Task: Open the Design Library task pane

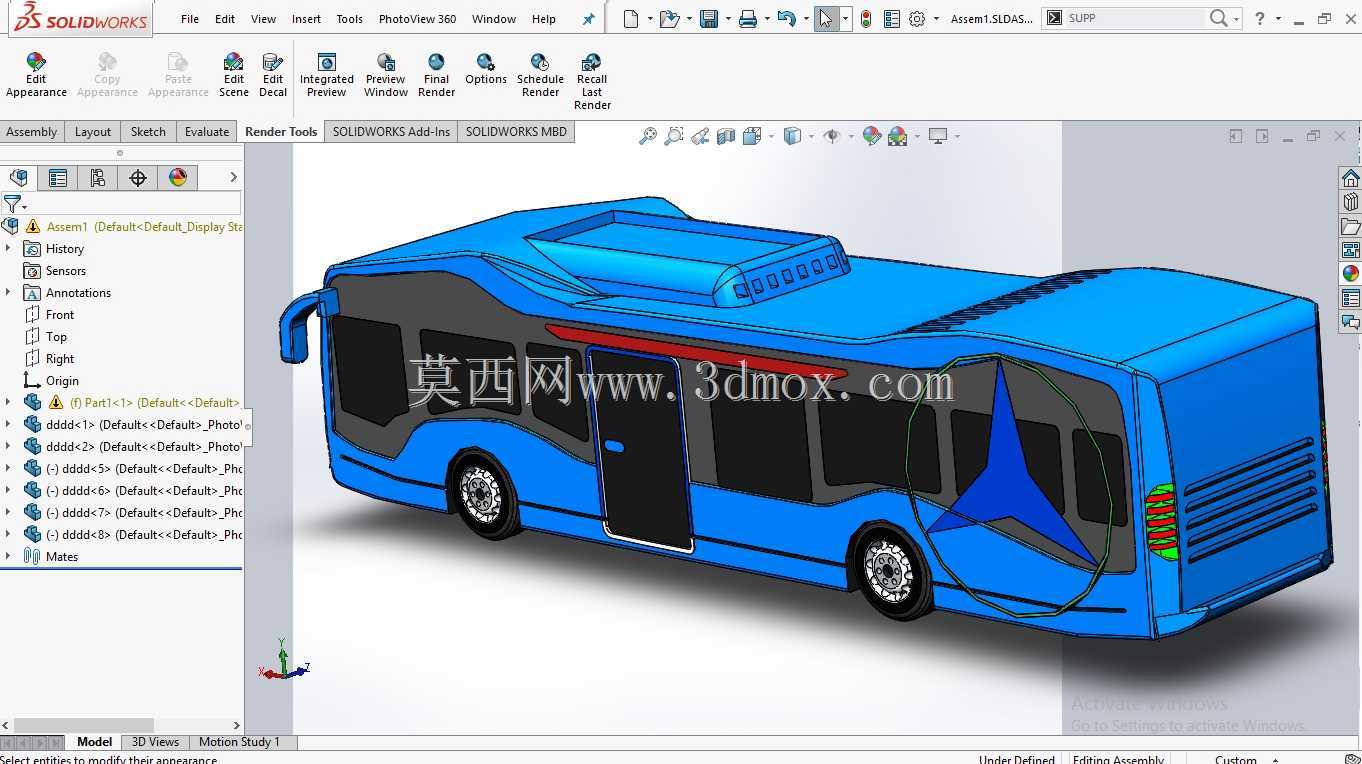Action: [x=1350, y=202]
